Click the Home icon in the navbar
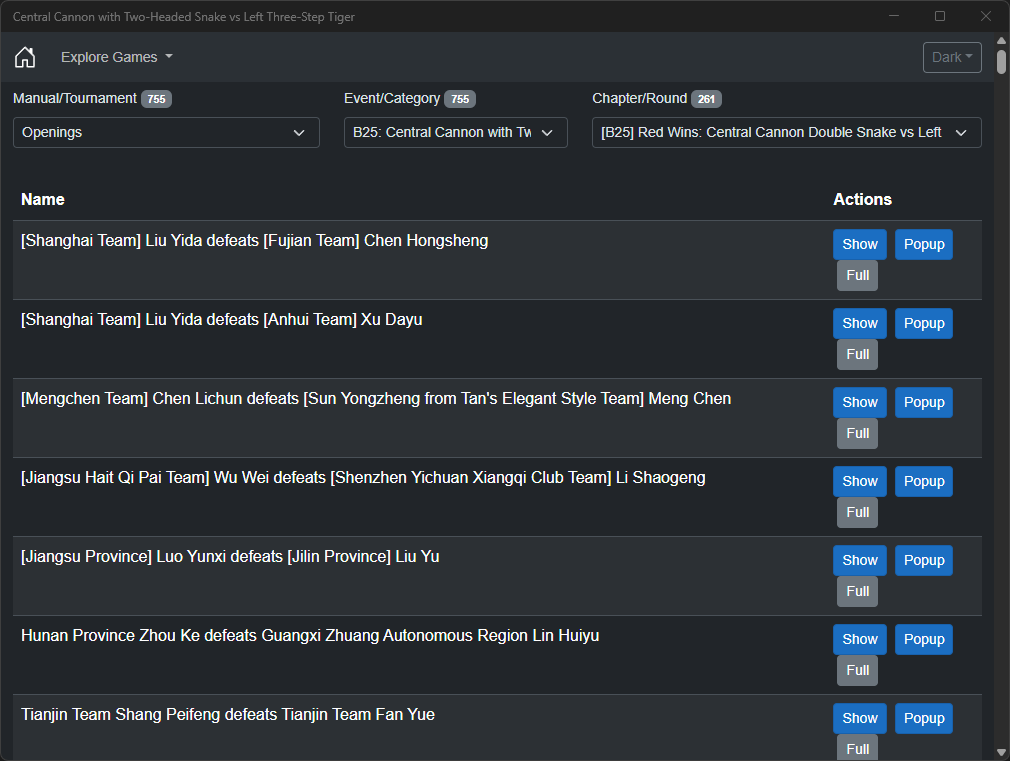This screenshot has width=1010, height=761. (25, 57)
